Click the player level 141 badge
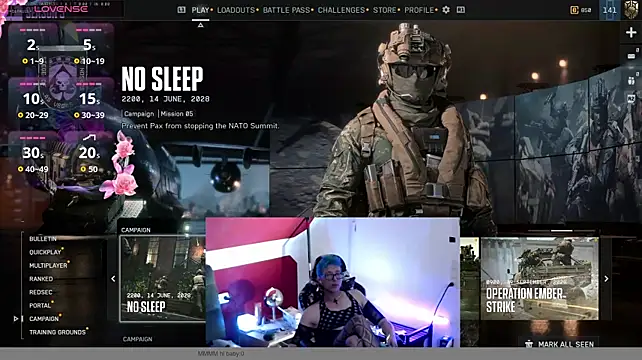Screen dimensions: 642x360 click(610, 10)
